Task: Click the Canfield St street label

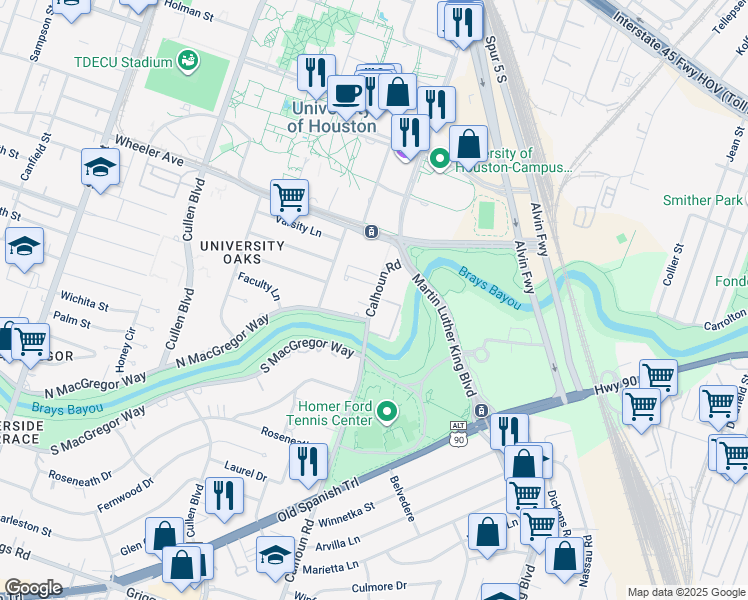Action: coord(35,157)
